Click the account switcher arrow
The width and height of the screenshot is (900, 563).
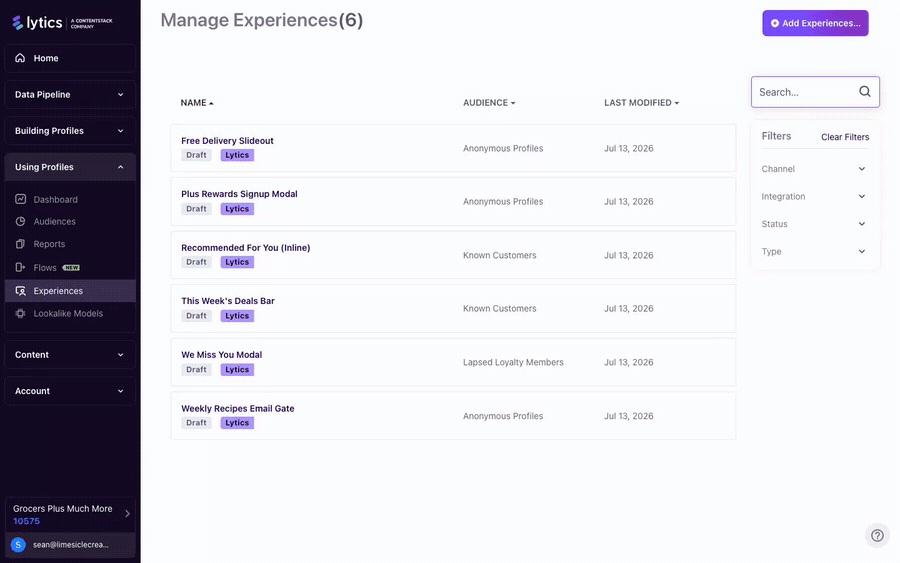127,514
